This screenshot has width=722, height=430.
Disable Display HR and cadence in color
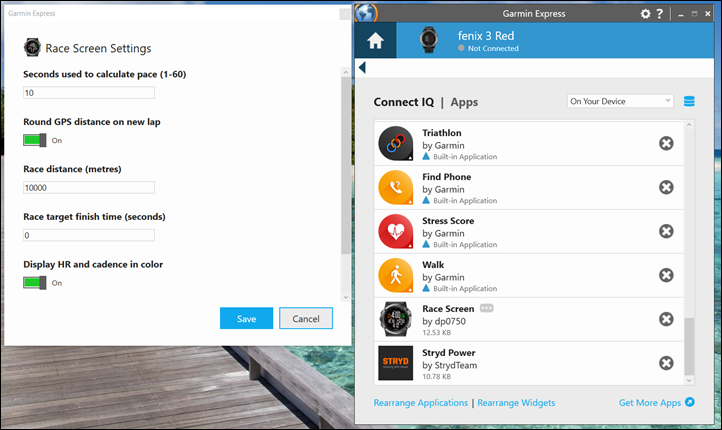click(36, 282)
